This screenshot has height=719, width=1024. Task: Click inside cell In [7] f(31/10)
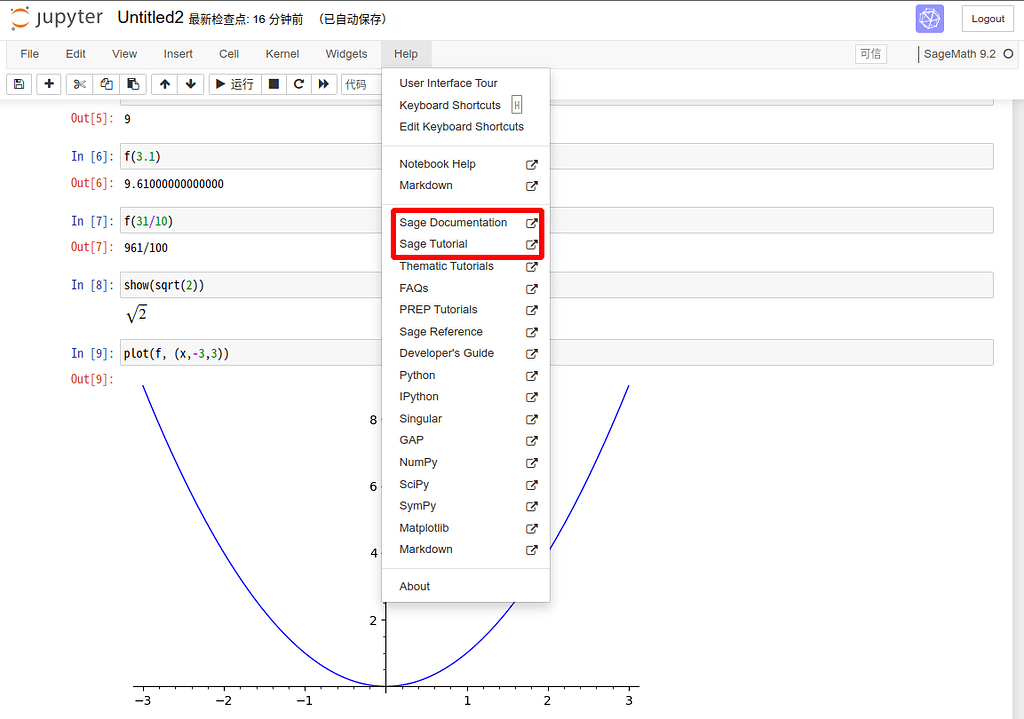pyautogui.click(x=556, y=221)
